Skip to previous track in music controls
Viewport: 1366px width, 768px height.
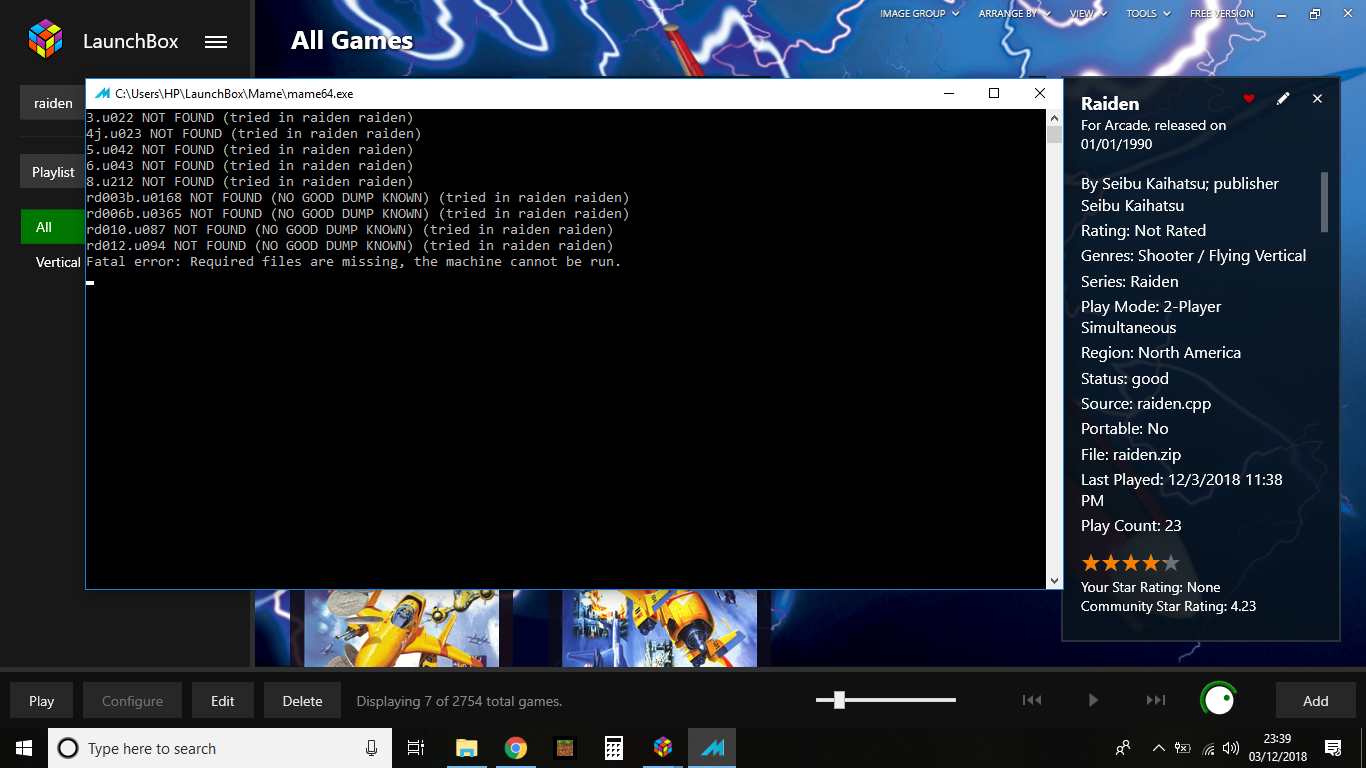click(1032, 700)
